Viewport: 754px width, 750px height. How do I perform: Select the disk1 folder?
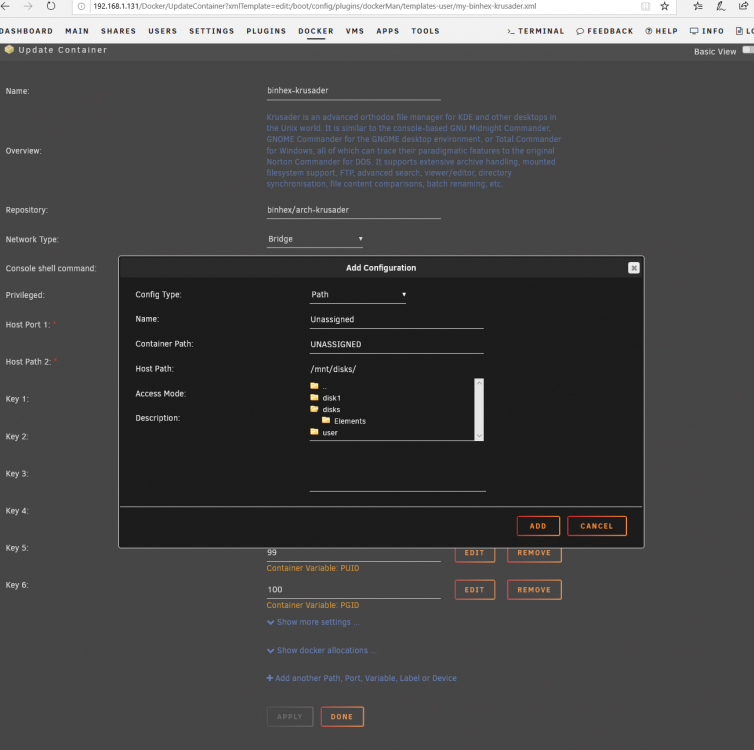point(331,398)
